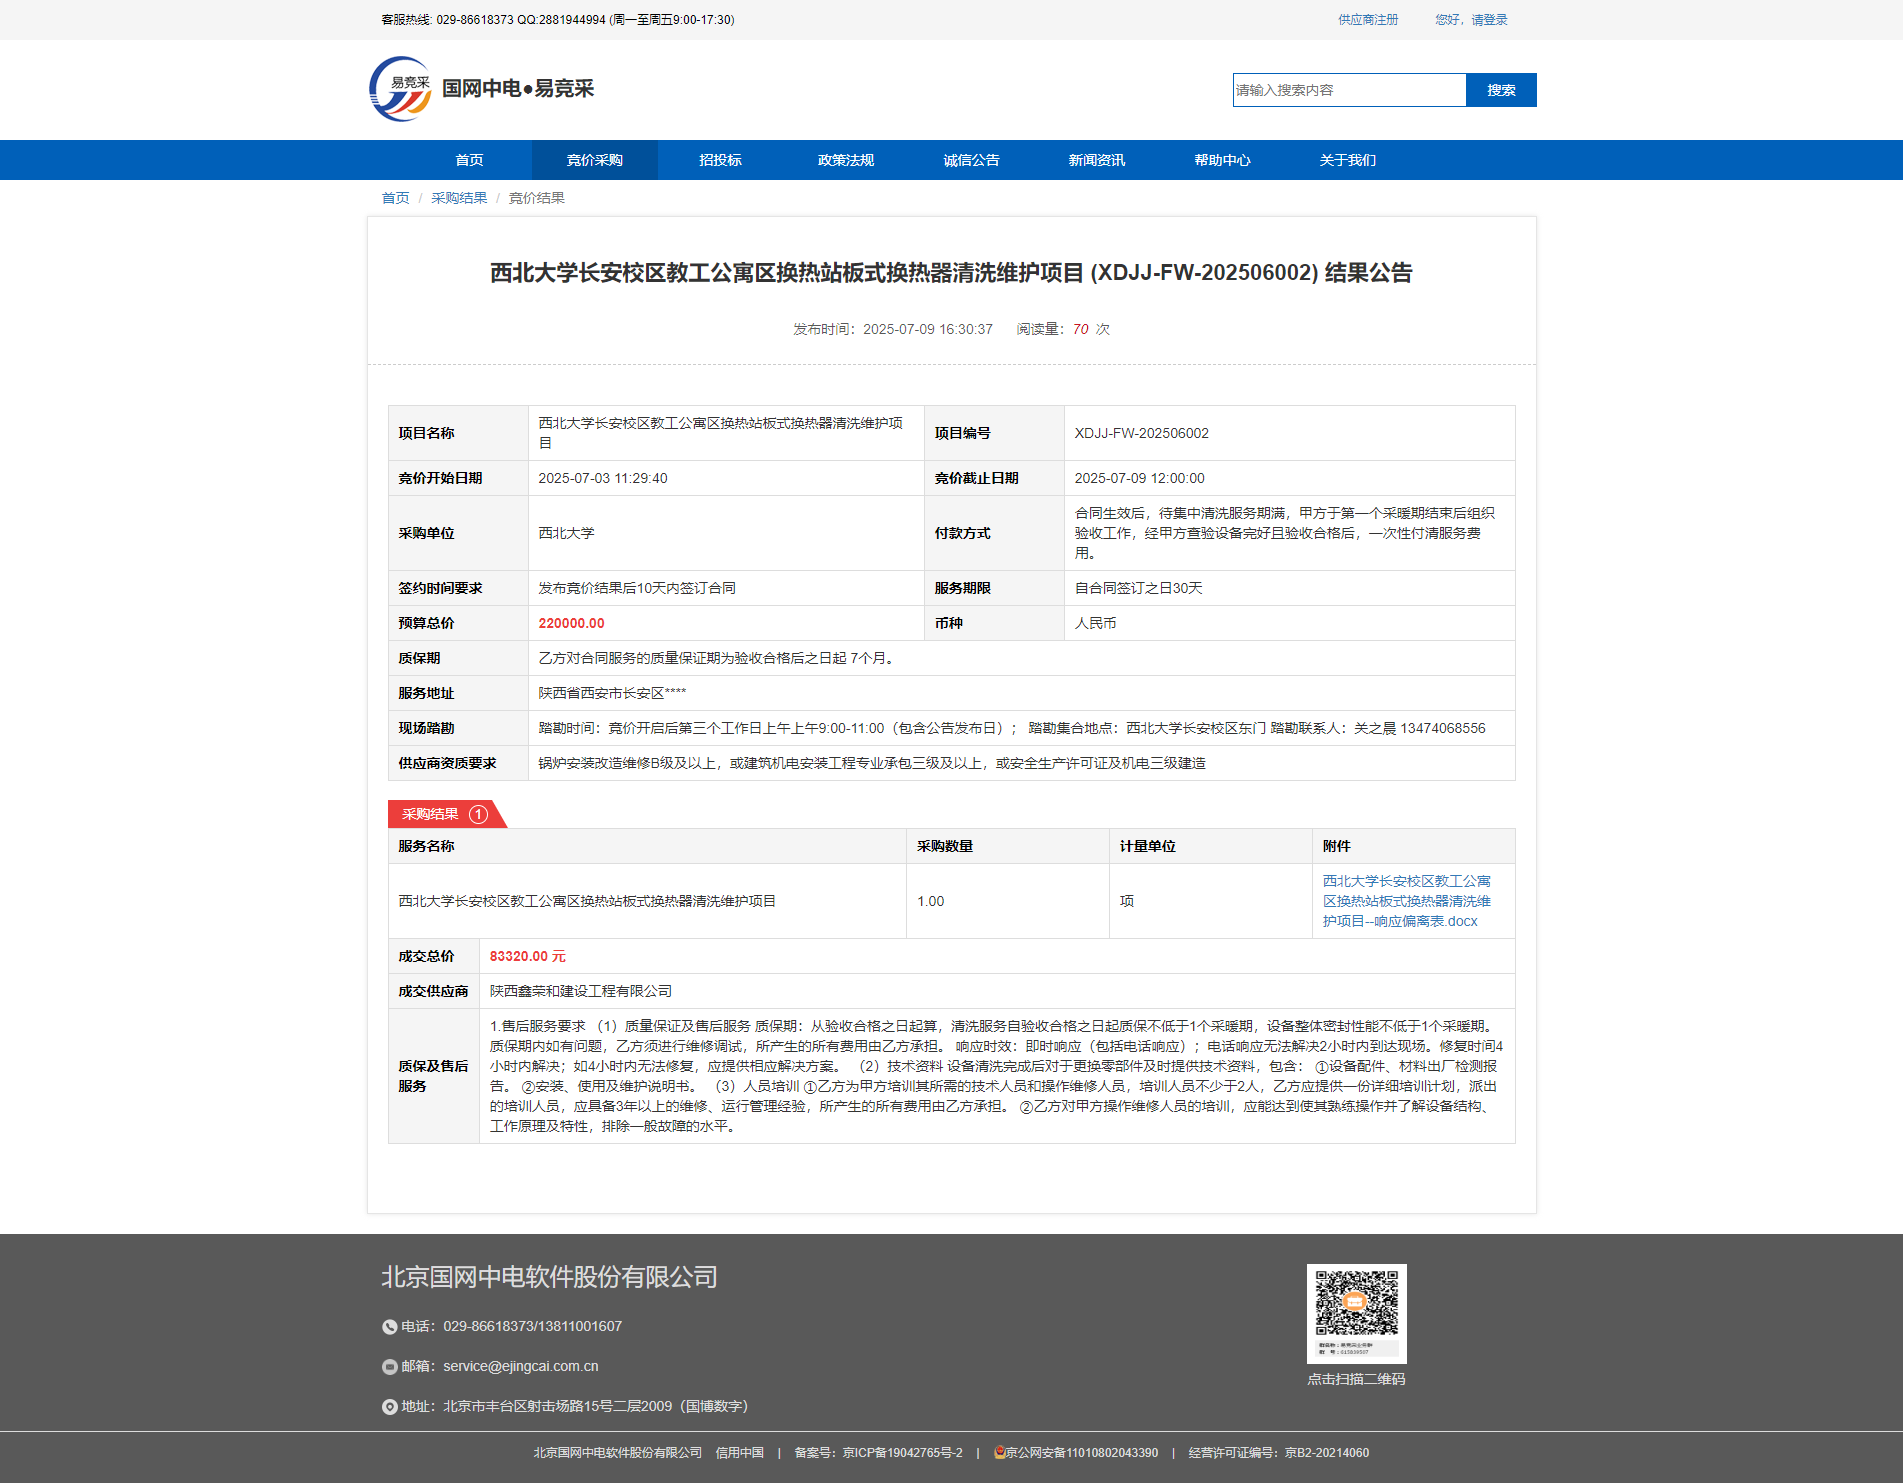Viewport: 1903px width, 1483px height.
Task: Click the police badge icon beside 京公网安备
Action: pyautogui.click(x=999, y=1453)
